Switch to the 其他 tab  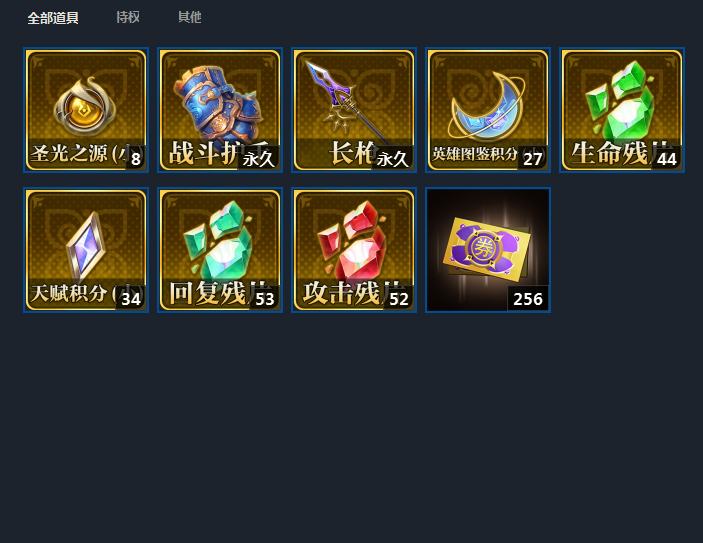click(190, 17)
